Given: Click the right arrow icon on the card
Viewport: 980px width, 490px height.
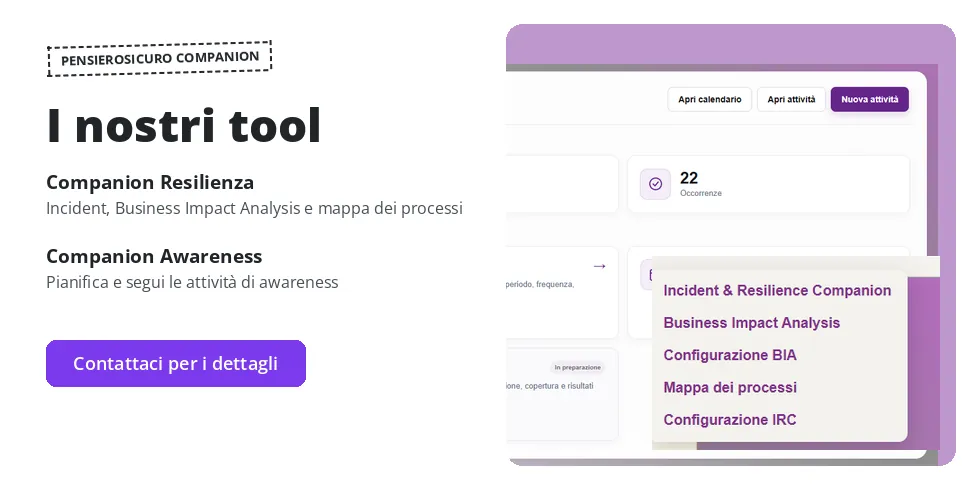Looking at the screenshot, I should [x=599, y=266].
